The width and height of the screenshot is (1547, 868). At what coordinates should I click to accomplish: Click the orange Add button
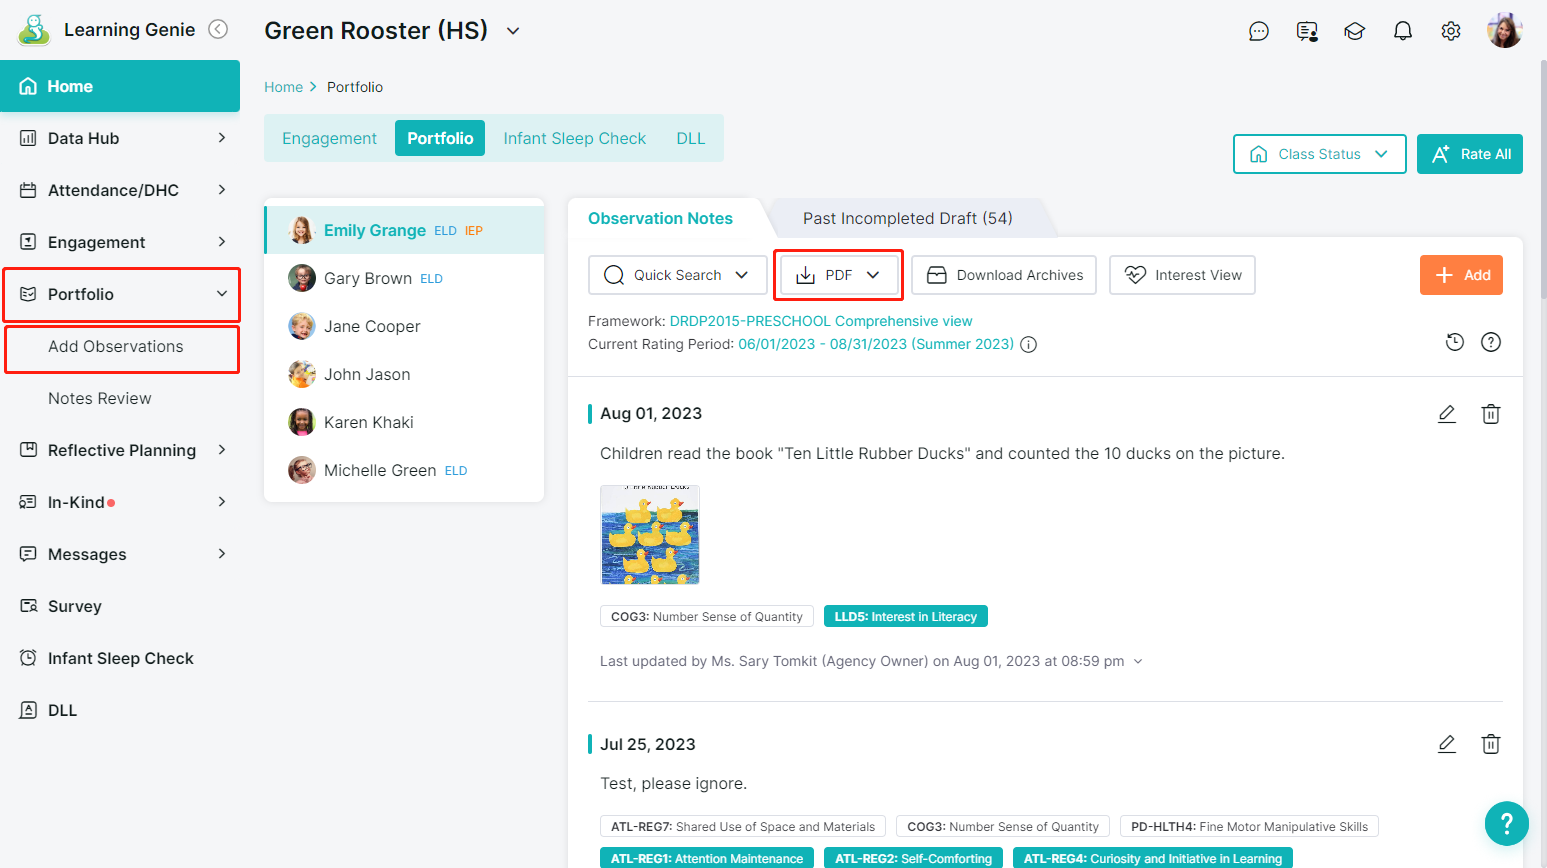1461,275
